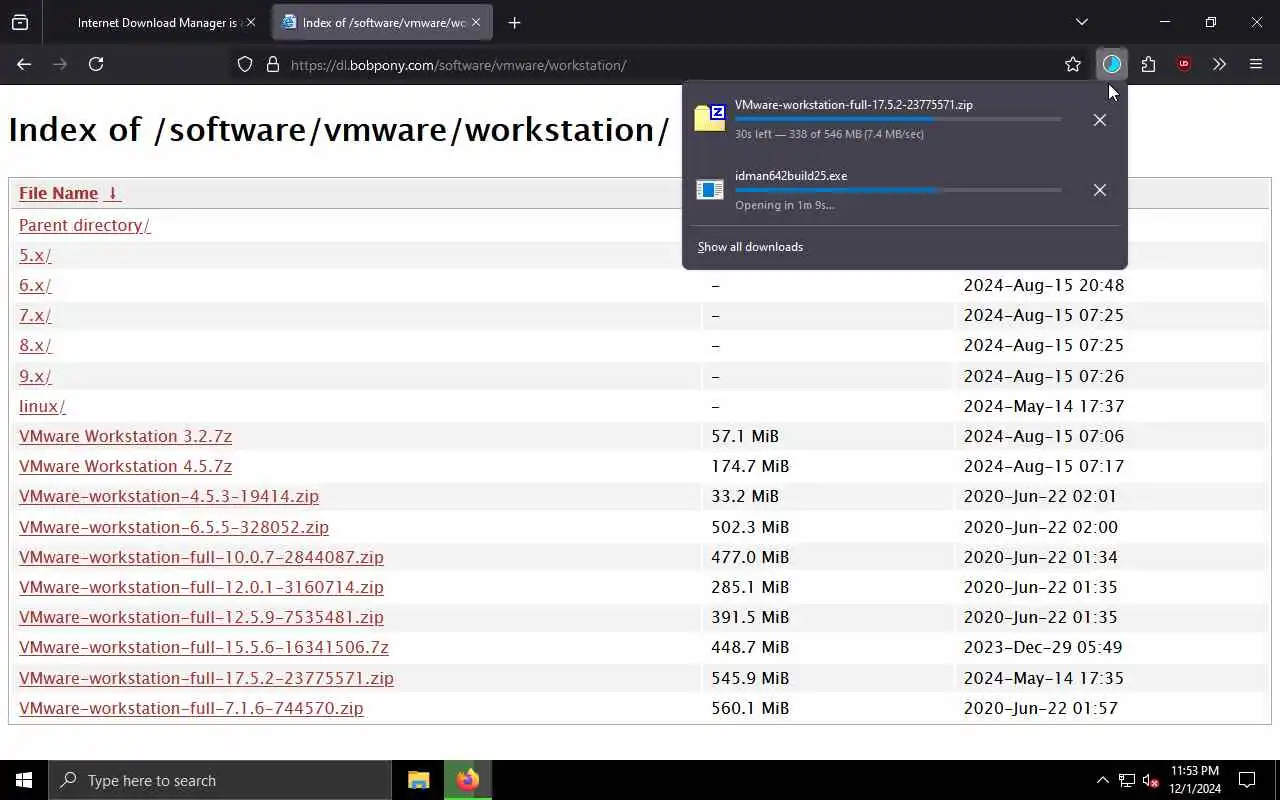Close the Index of /software/vmware tab
Screen dimensions: 1280x800
click(x=476, y=22)
